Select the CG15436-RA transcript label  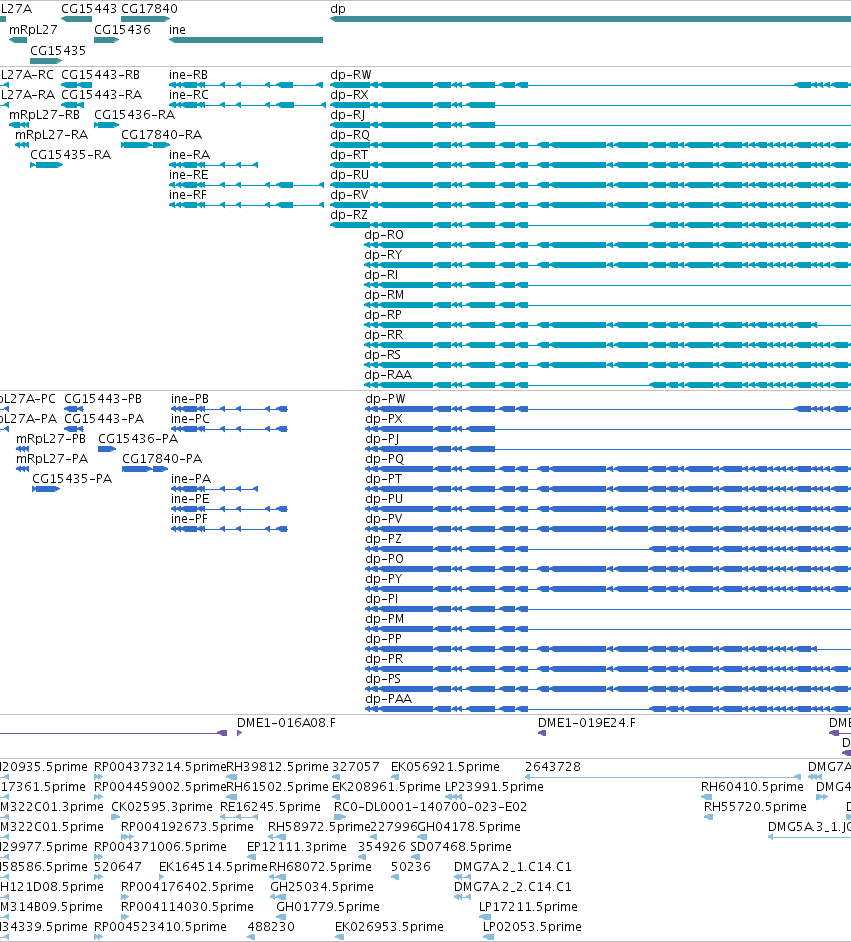(135, 115)
